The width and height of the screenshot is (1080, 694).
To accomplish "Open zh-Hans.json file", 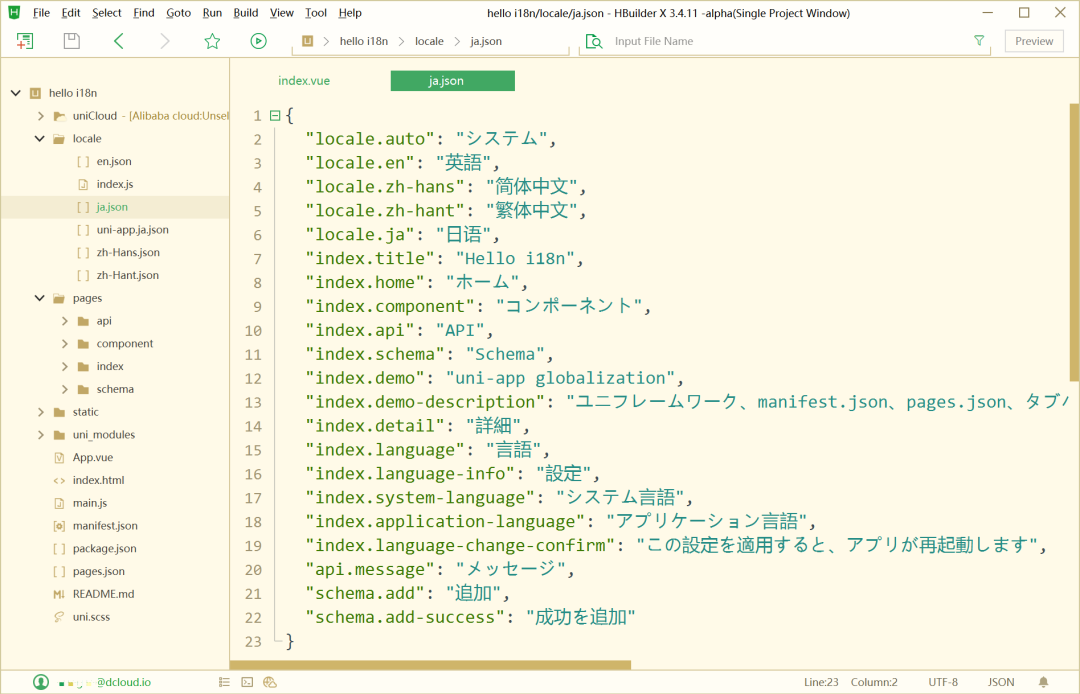I will pyautogui.click(x=128, y=252).
